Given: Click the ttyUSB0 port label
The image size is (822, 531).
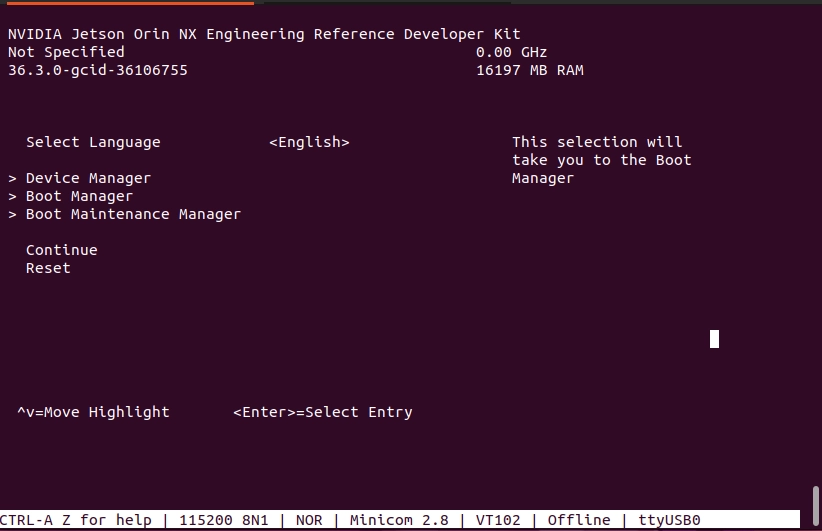Looking at the screenshot, I should [x=669, y=520].
